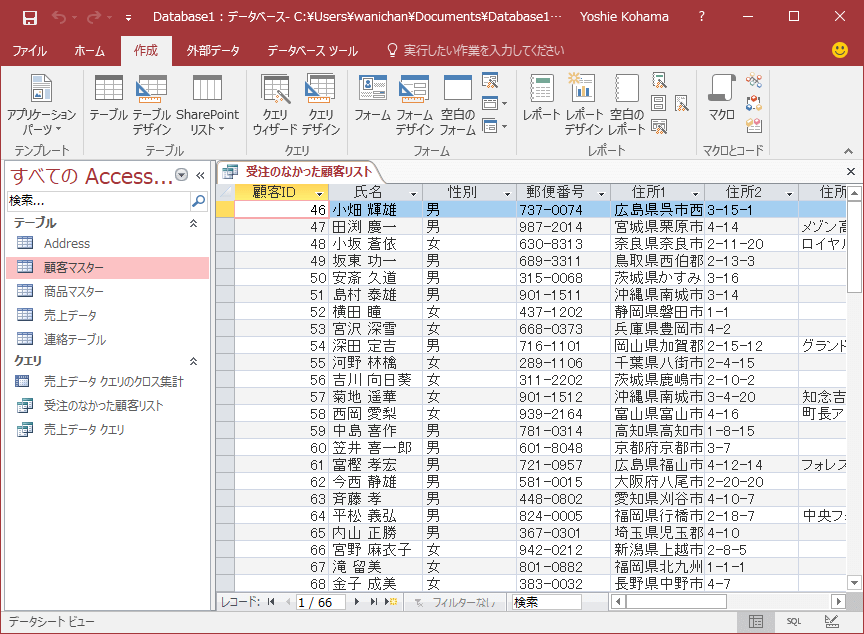The height and width of the screenshot is (634, 864).
Task: Open the 郵便番号 column filter dropdown
Action: click(601, 194)
